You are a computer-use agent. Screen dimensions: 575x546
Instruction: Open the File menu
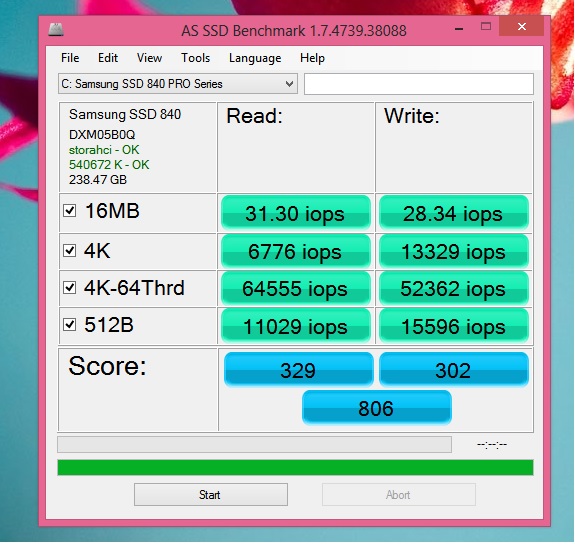[x=70, y=58]
